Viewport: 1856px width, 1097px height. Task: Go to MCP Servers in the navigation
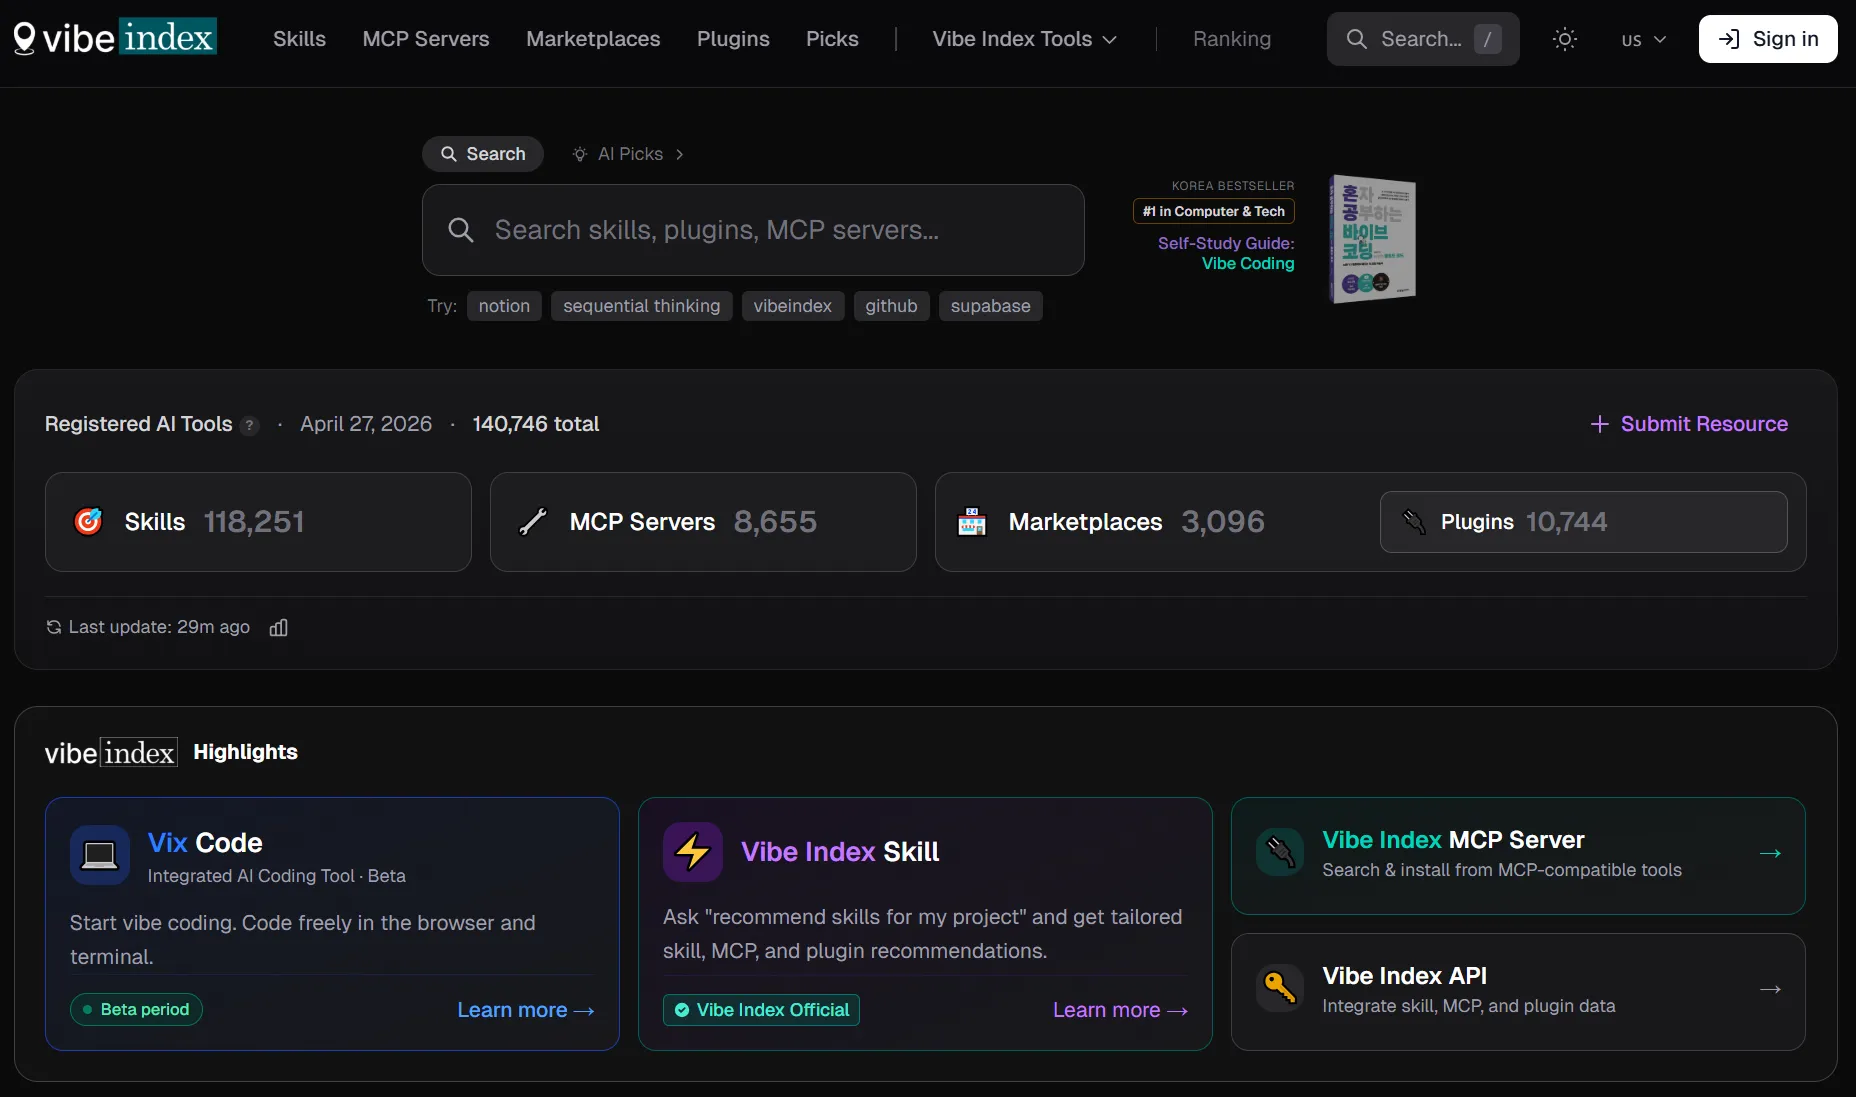tap(426, 39)
